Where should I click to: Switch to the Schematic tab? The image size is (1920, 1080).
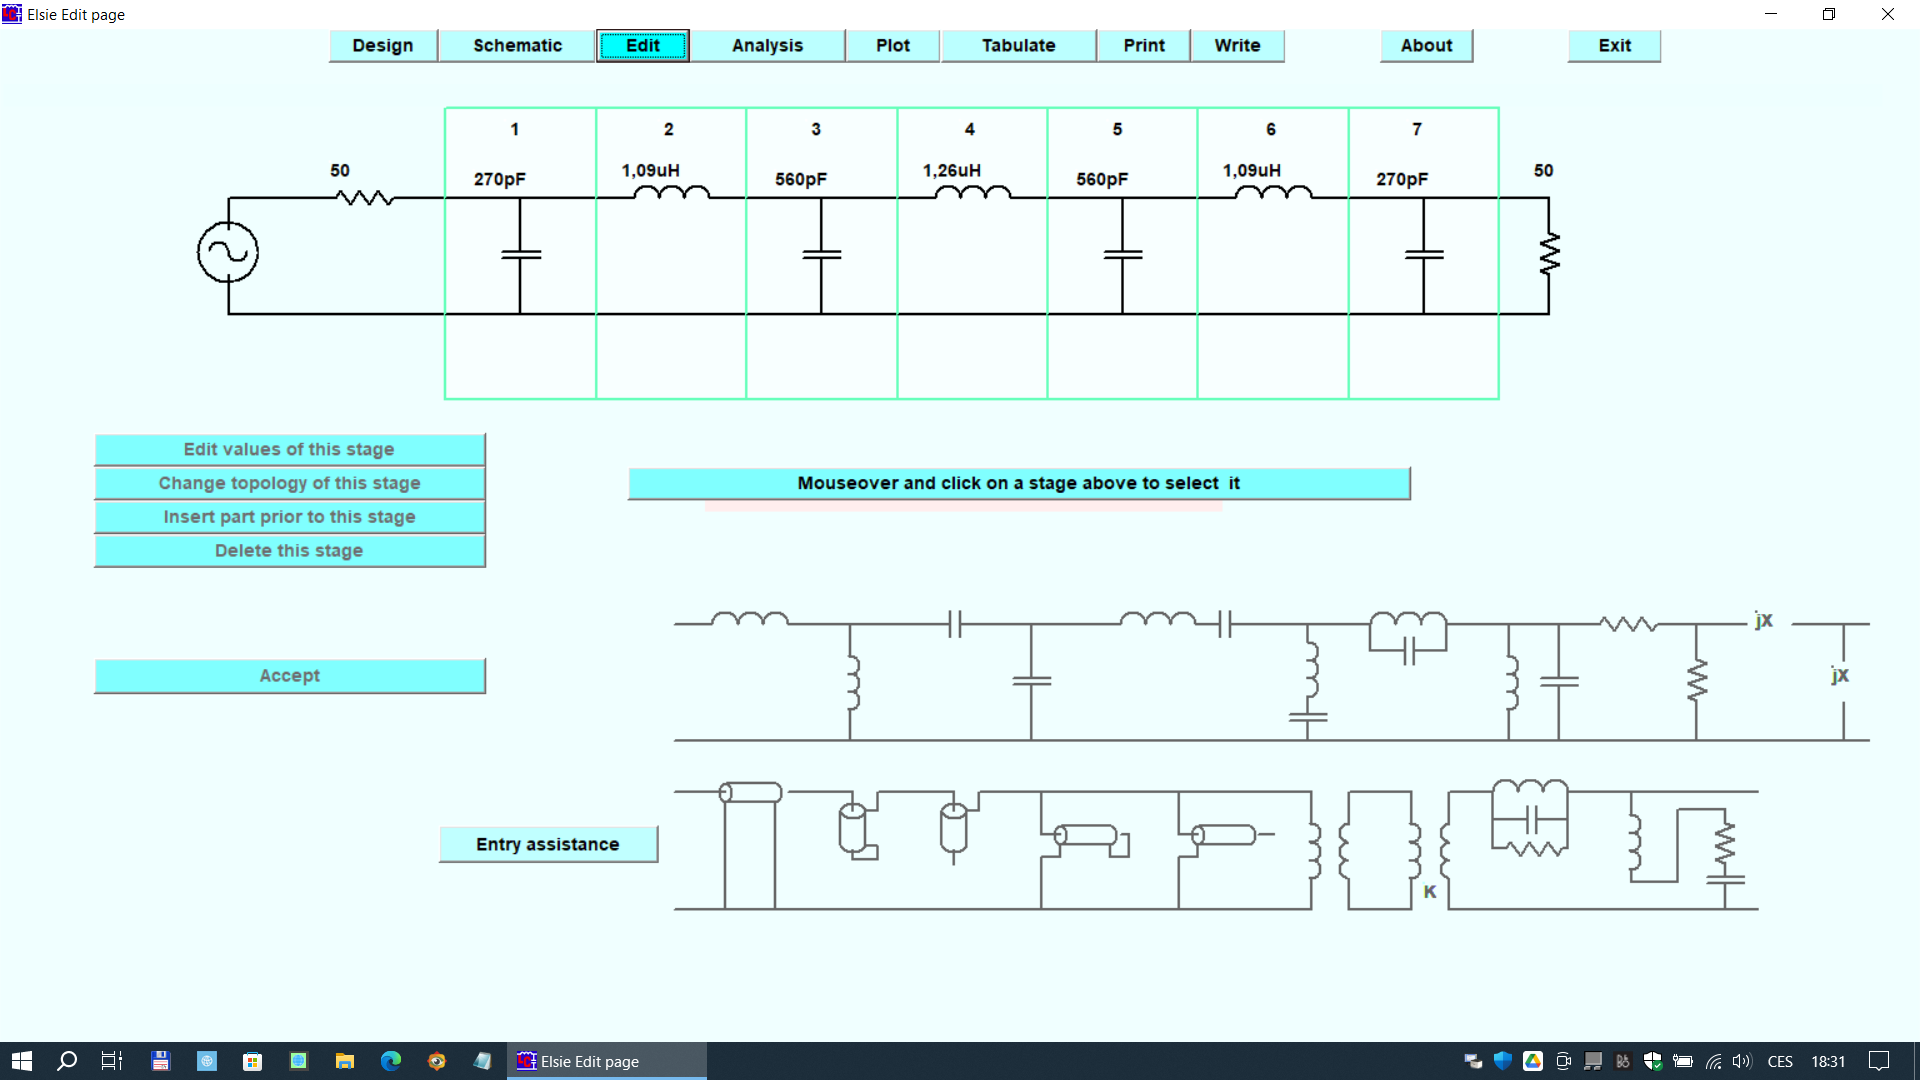(517, 46)
